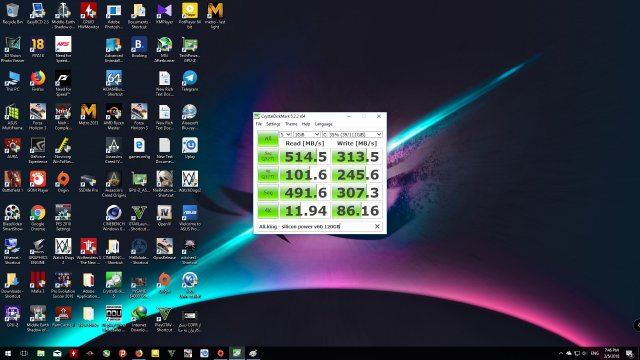
Task: Click the taskbar clock and date
Action: tap(611, 353)
